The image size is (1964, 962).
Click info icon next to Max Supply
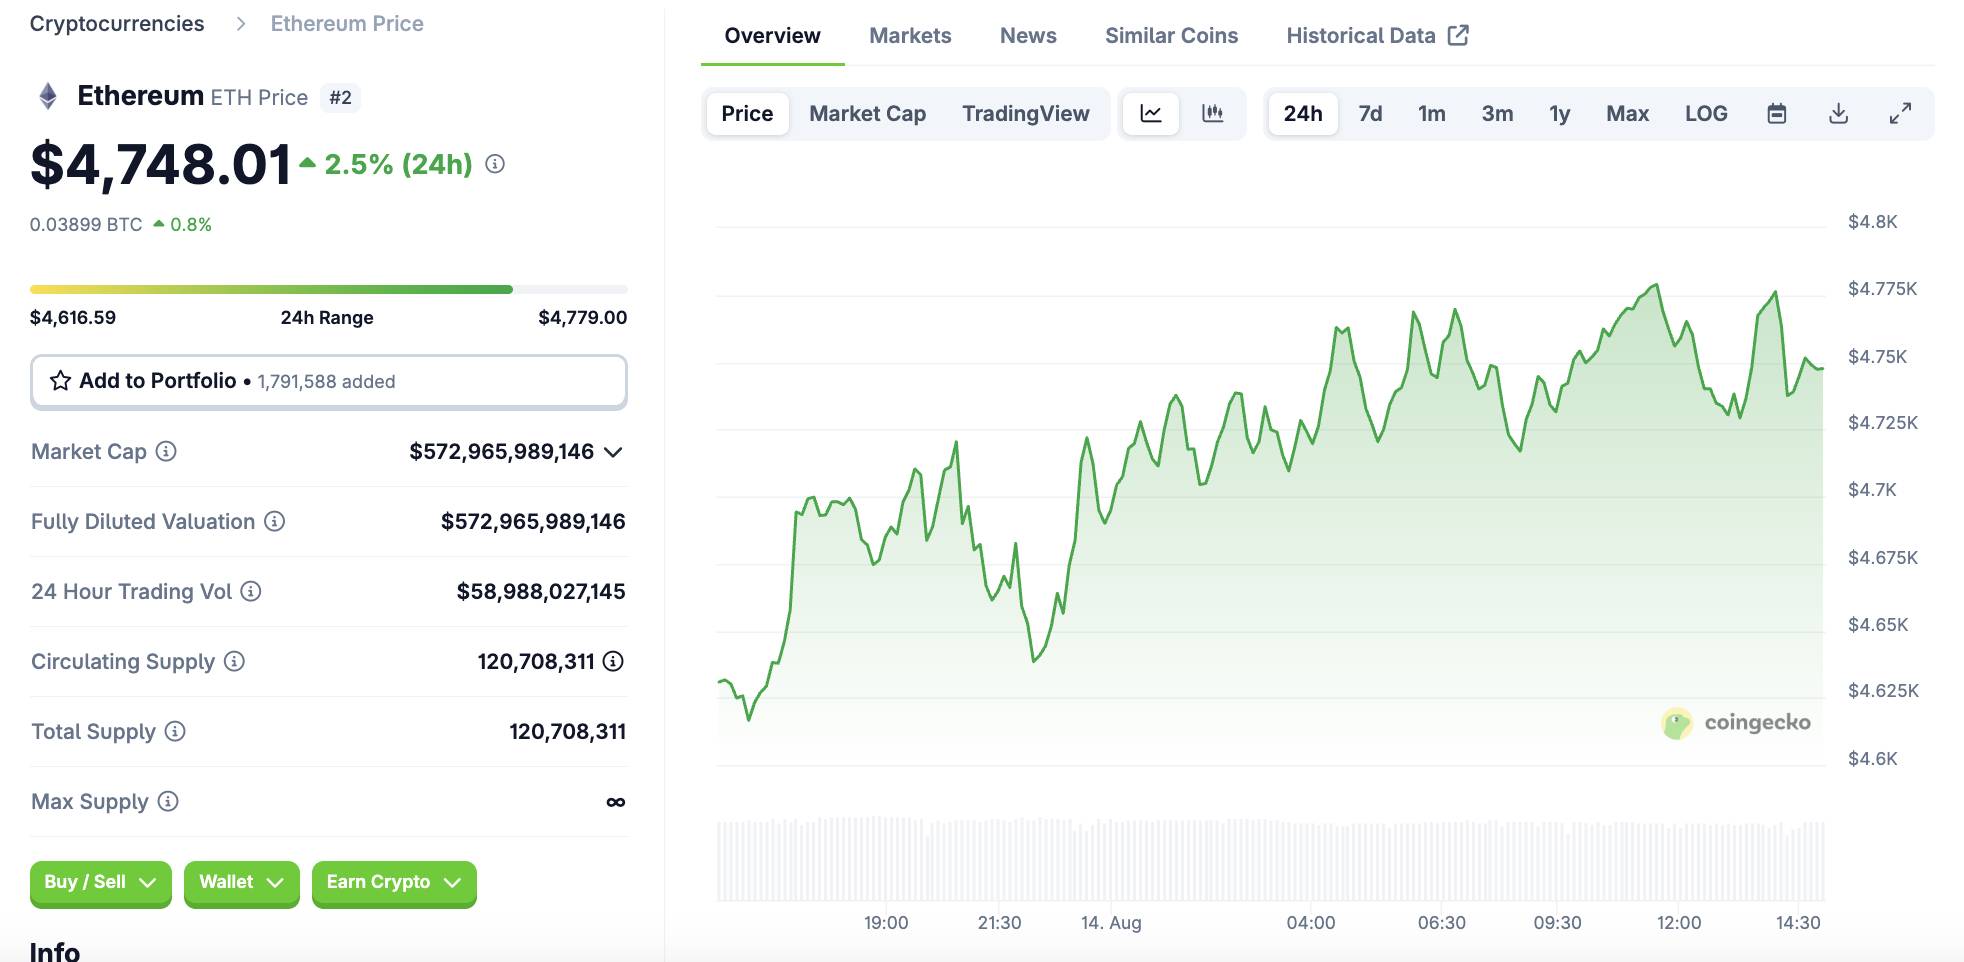click(x=168, y=801)
